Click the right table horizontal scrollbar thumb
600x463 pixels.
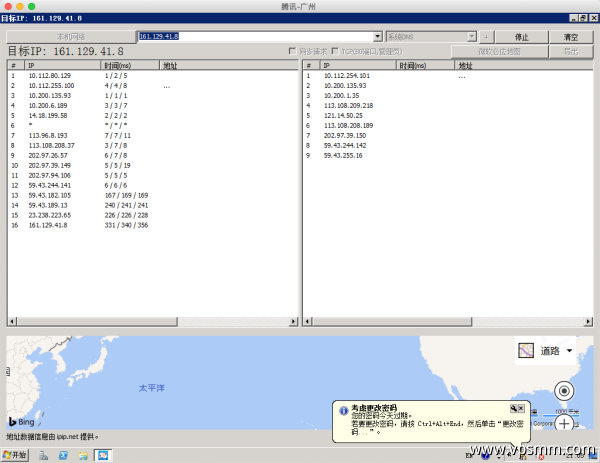[392, 321]
